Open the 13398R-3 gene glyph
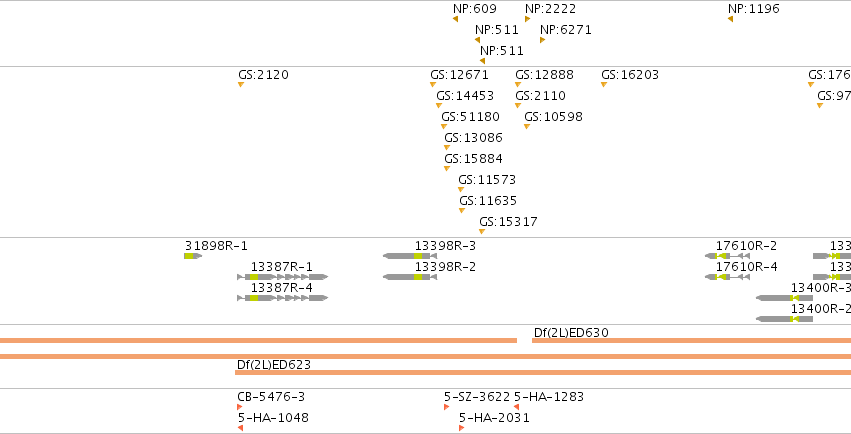This screenshot has width=851, height=434. [x=410, y=256]
